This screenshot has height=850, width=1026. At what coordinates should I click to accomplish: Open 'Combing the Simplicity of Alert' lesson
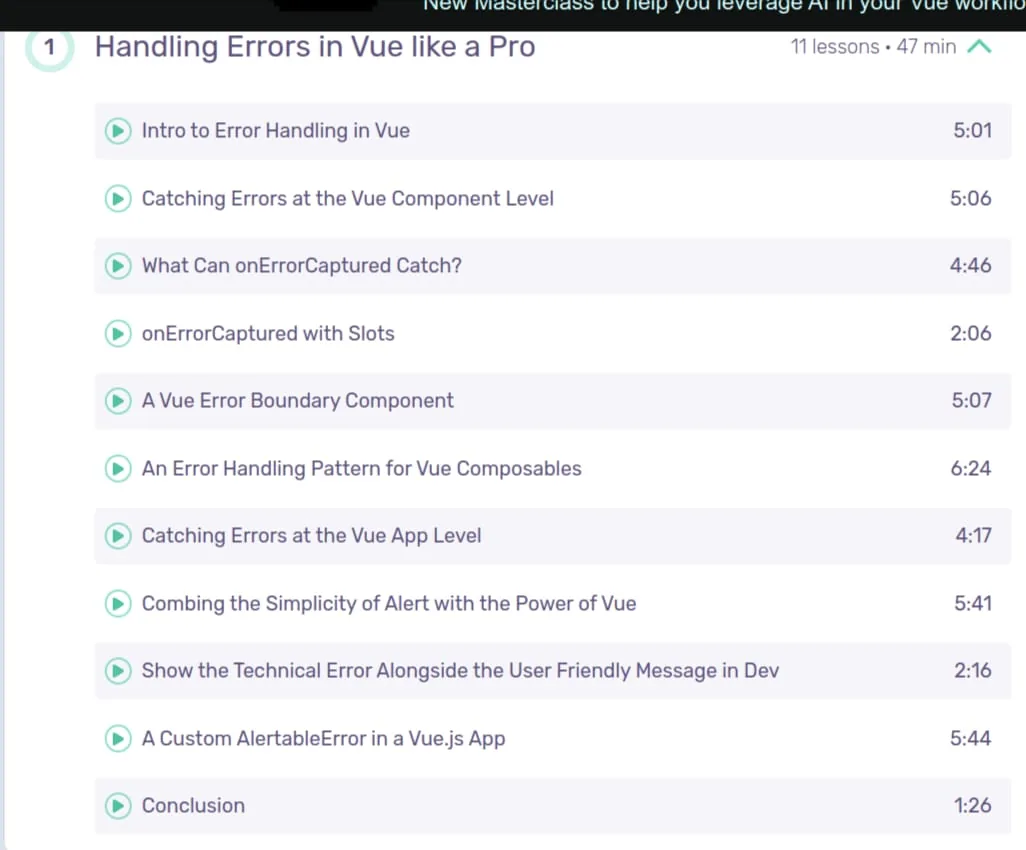553,603
